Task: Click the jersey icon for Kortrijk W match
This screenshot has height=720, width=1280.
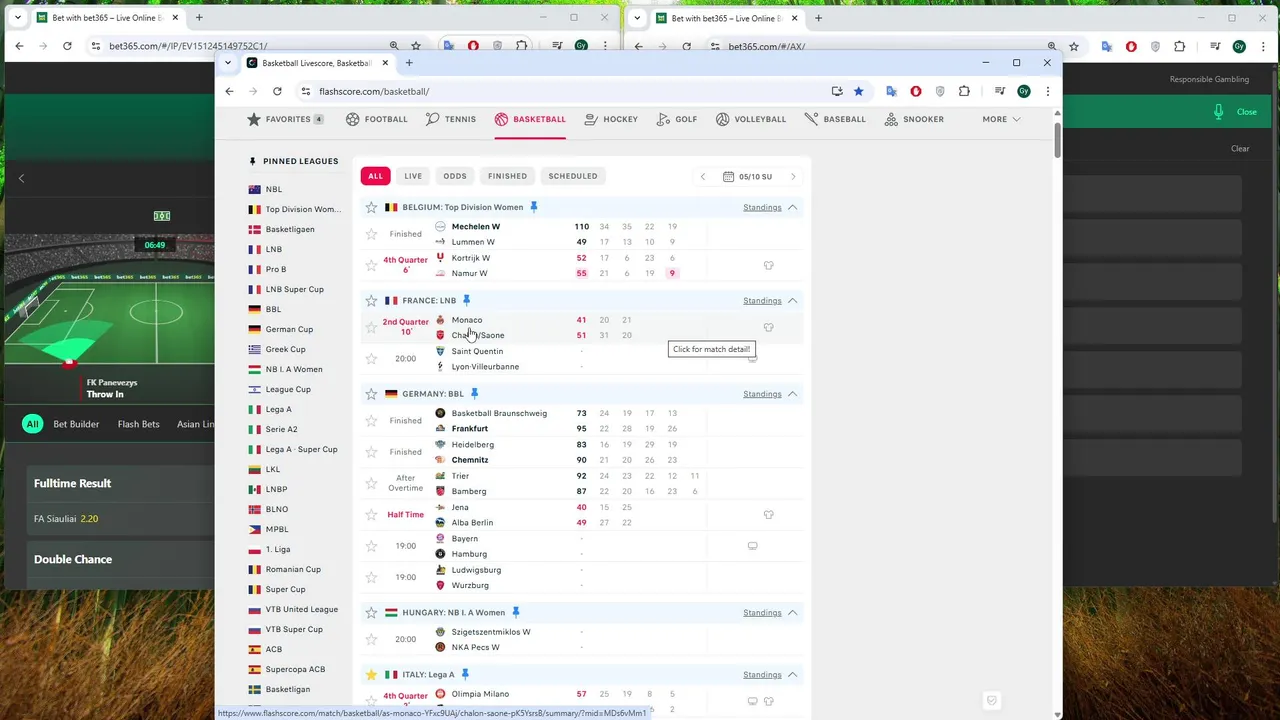Action: coord(769,266)
